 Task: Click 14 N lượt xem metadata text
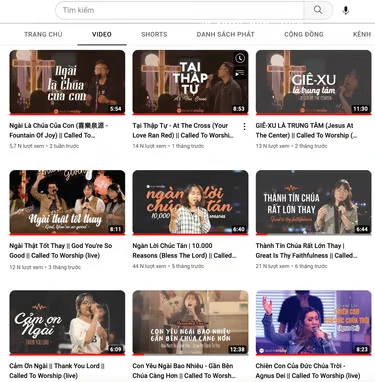149,146
